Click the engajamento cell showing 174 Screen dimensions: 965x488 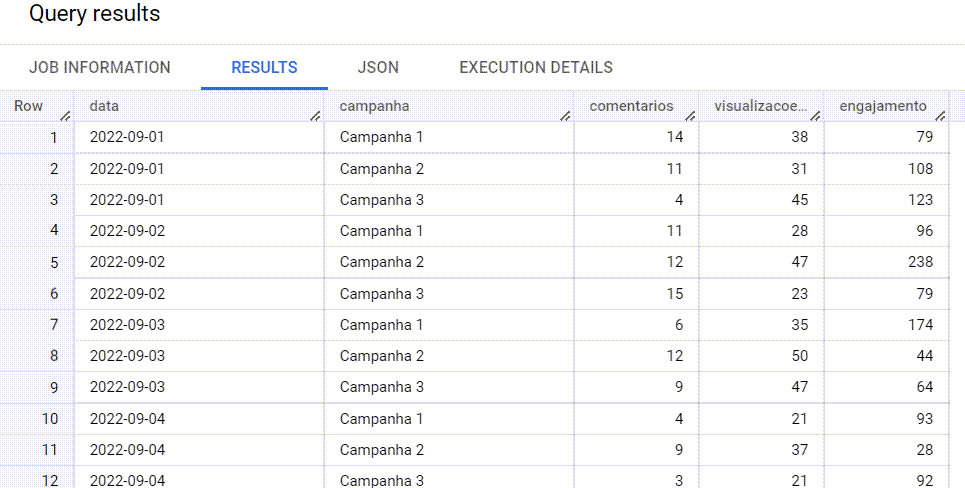921,325
